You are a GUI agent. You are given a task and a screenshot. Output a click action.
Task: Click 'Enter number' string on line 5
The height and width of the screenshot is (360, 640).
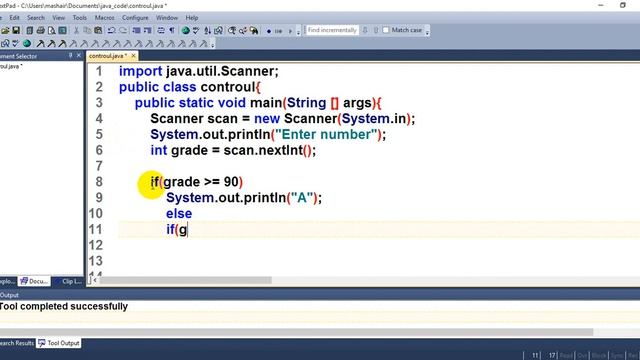point(326,134)
